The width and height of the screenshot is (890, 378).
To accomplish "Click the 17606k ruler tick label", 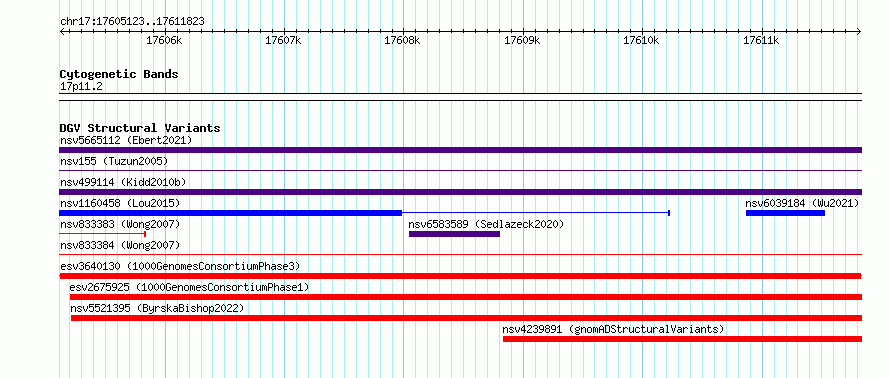I will pyautogui.click(x=165, y=41).
